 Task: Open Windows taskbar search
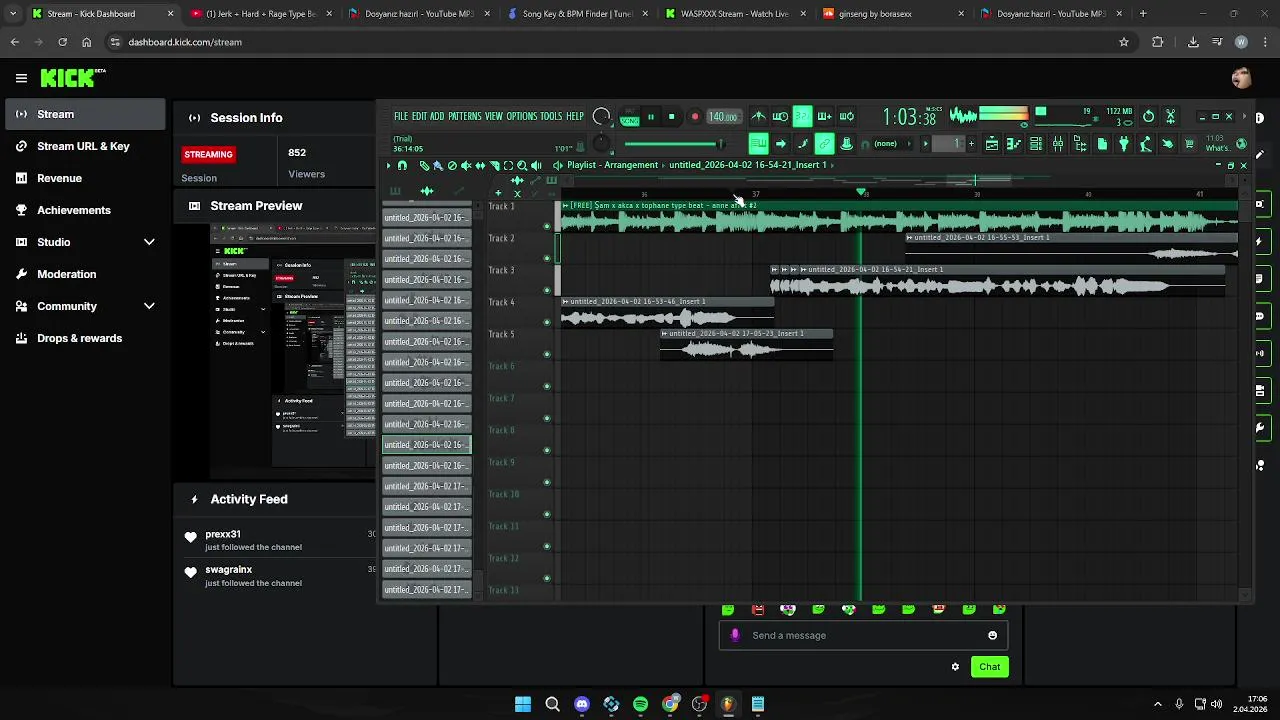(552, 704)
